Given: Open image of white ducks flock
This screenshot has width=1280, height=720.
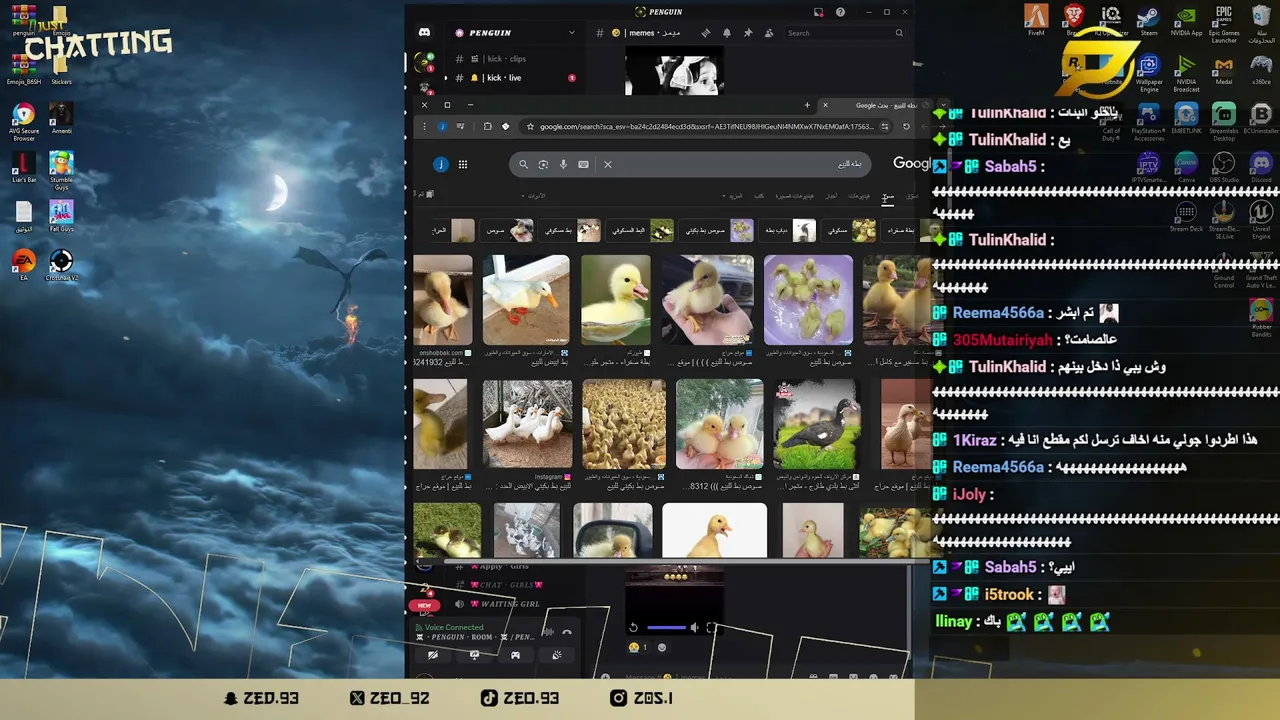Looking at the screenshot, I should 527,424.
